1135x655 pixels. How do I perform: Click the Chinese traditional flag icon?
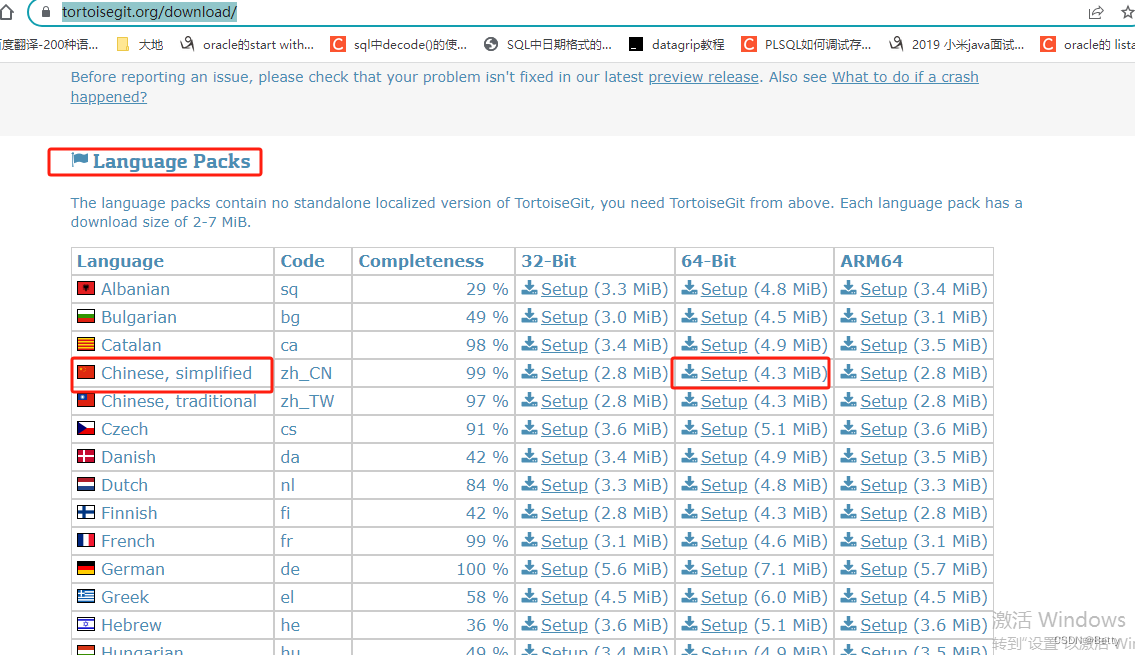[x=86, y=400]
